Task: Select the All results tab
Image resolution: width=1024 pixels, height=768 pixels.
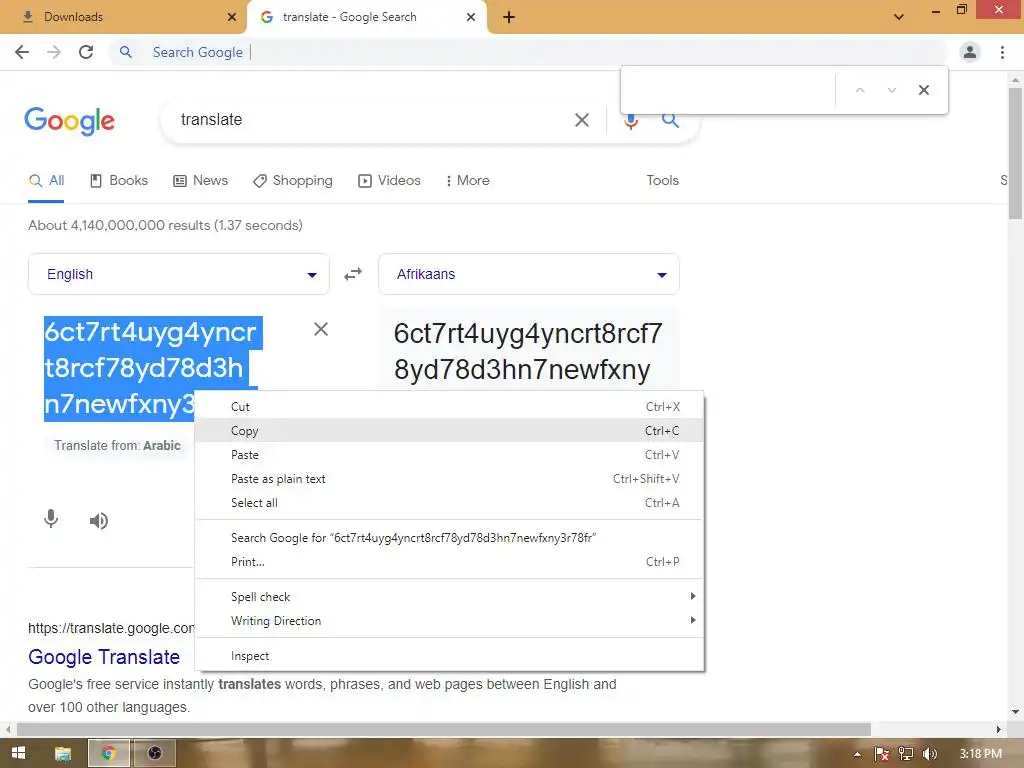Action: pyautogui.click(x=46, y=181)
